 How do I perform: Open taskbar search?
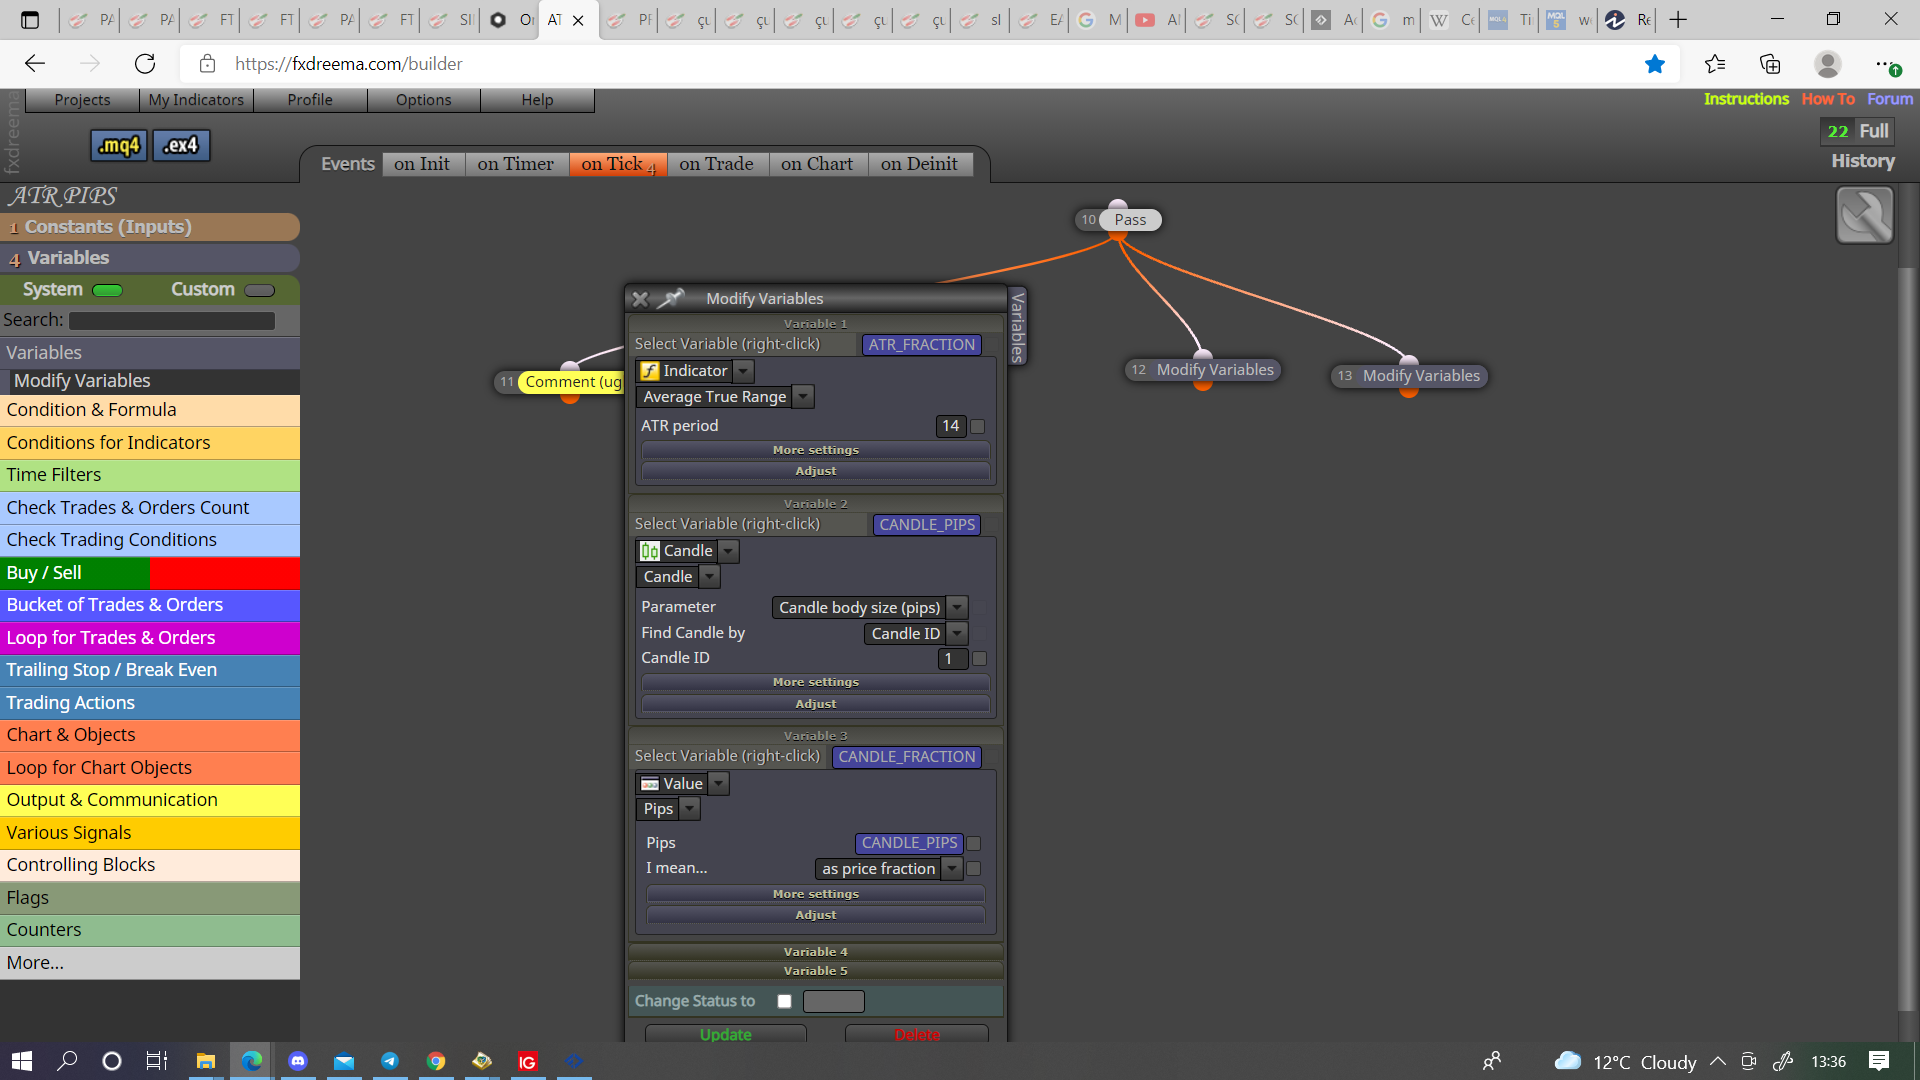pos(67,1061)
